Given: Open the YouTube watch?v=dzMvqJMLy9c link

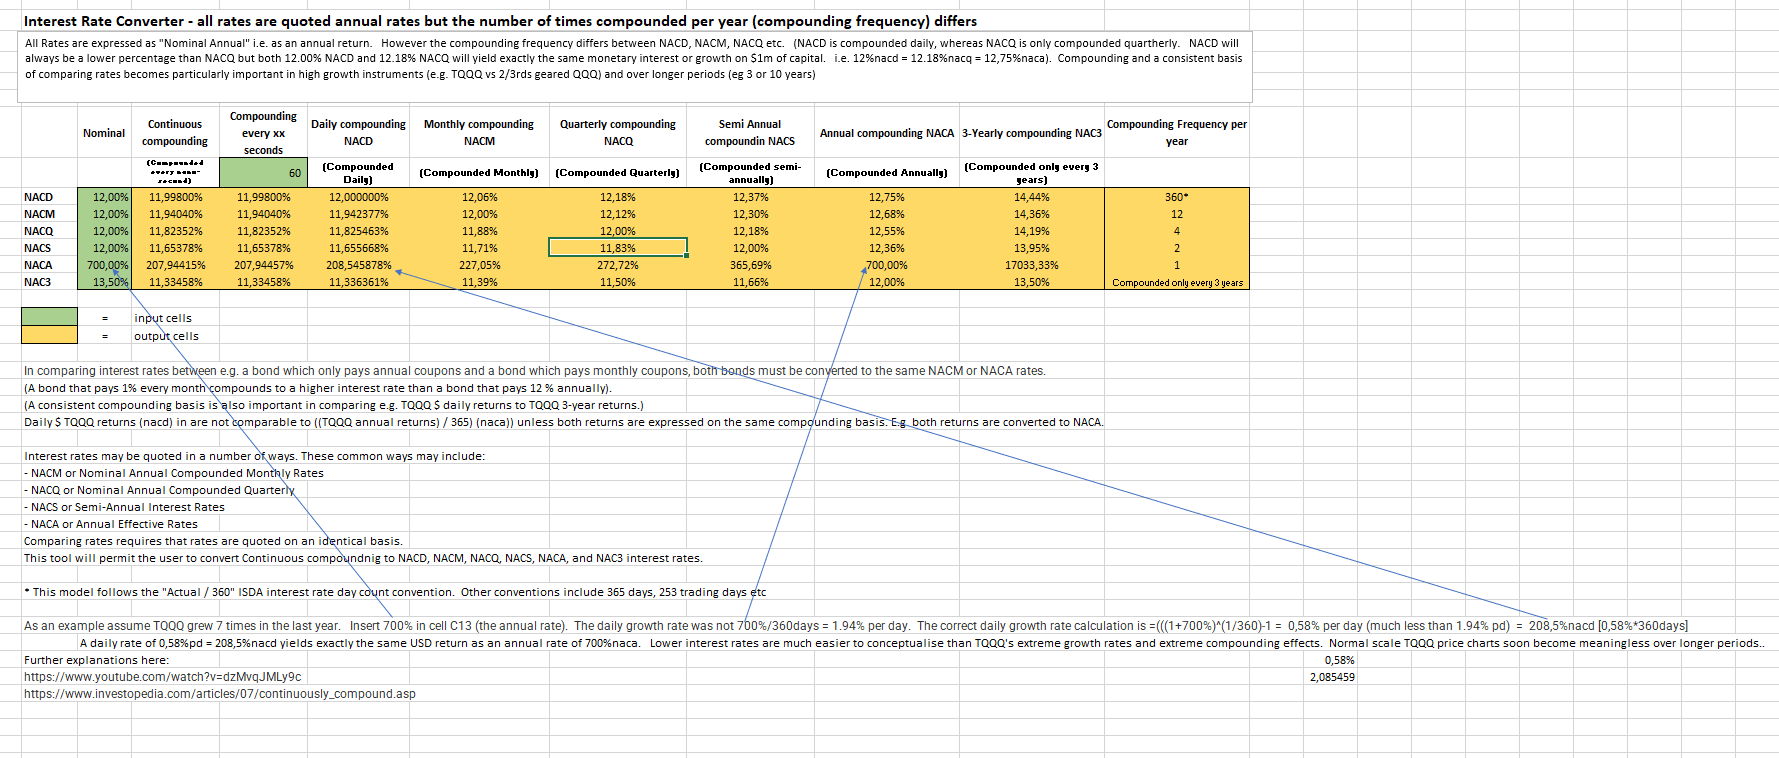Looking at the screenshot, I should [x=162, y=677].
